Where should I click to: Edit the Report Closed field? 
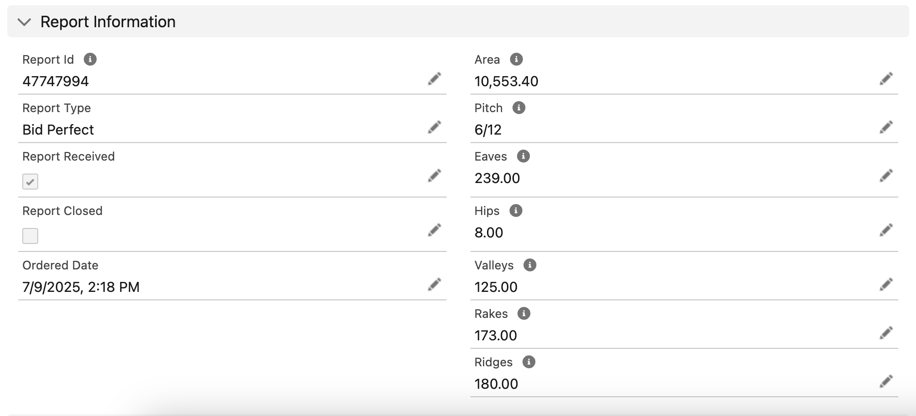pos(434,230)
